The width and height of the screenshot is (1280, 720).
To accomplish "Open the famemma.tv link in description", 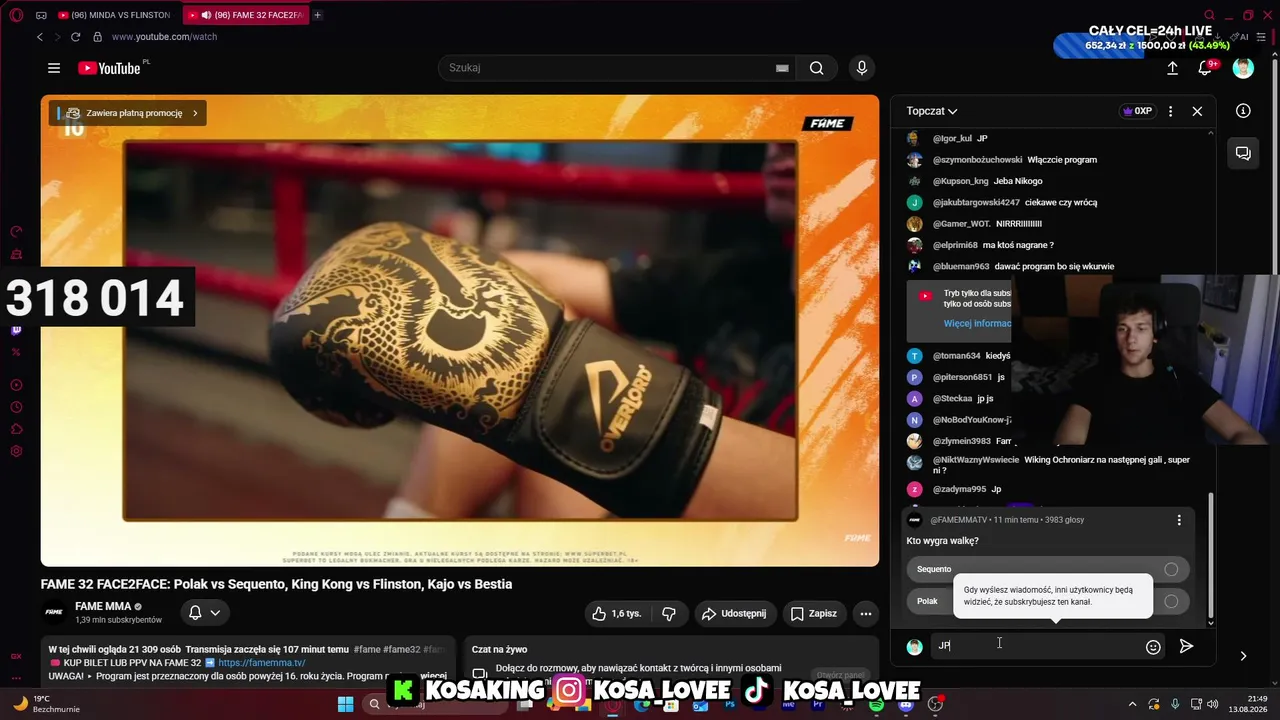I will tap(262, 662).
